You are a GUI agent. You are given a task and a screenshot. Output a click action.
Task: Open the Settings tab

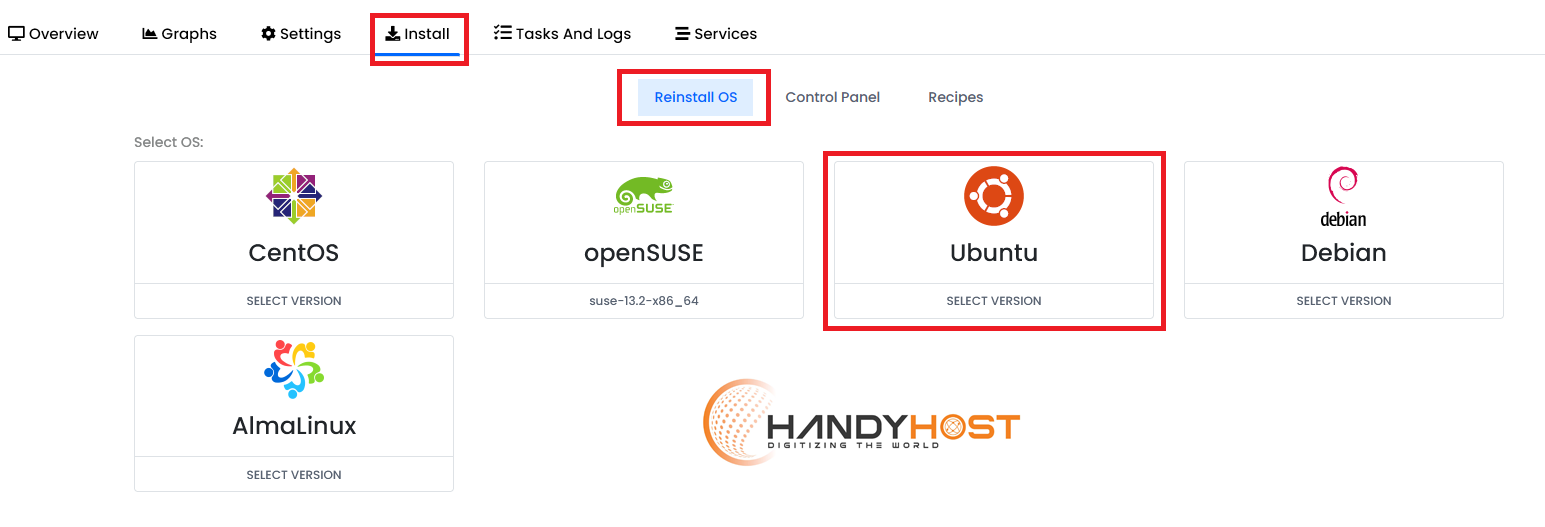tap(301, 33)
